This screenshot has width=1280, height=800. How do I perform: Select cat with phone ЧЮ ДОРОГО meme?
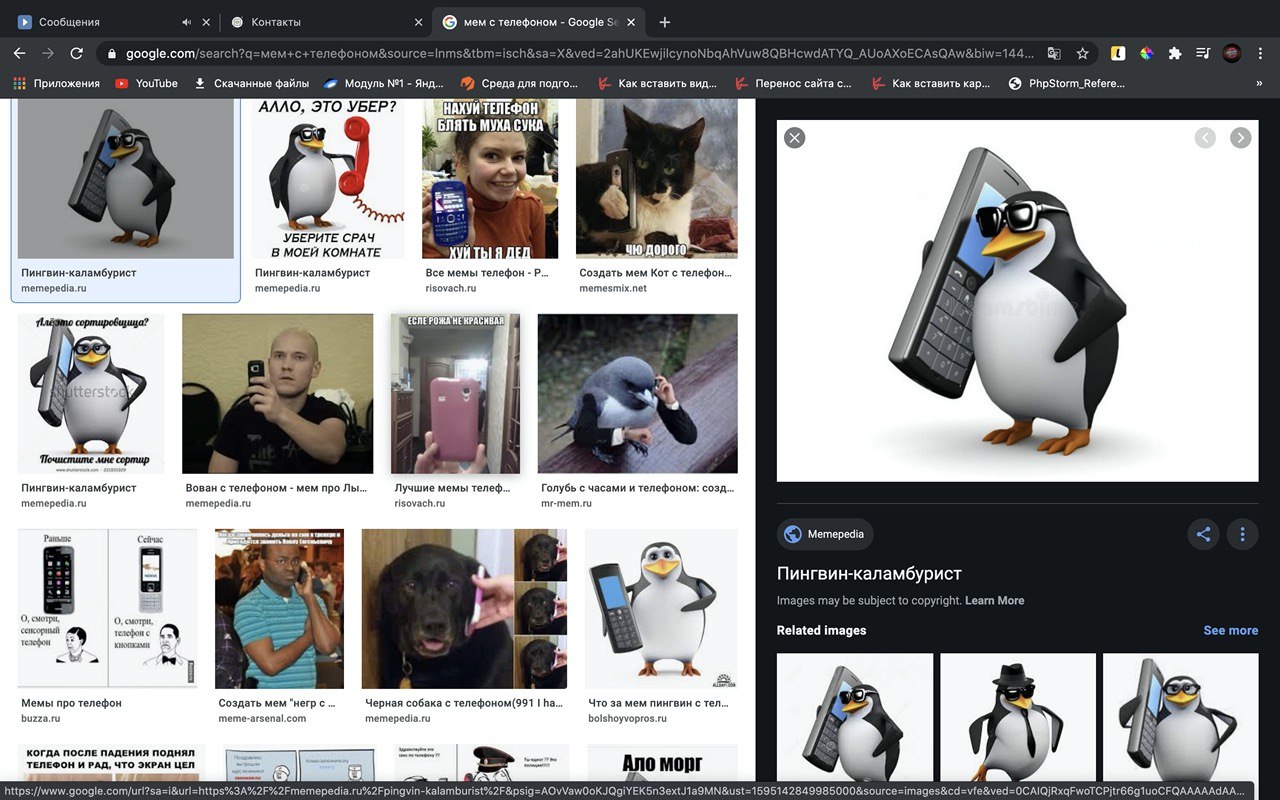[x=657, y=178]
